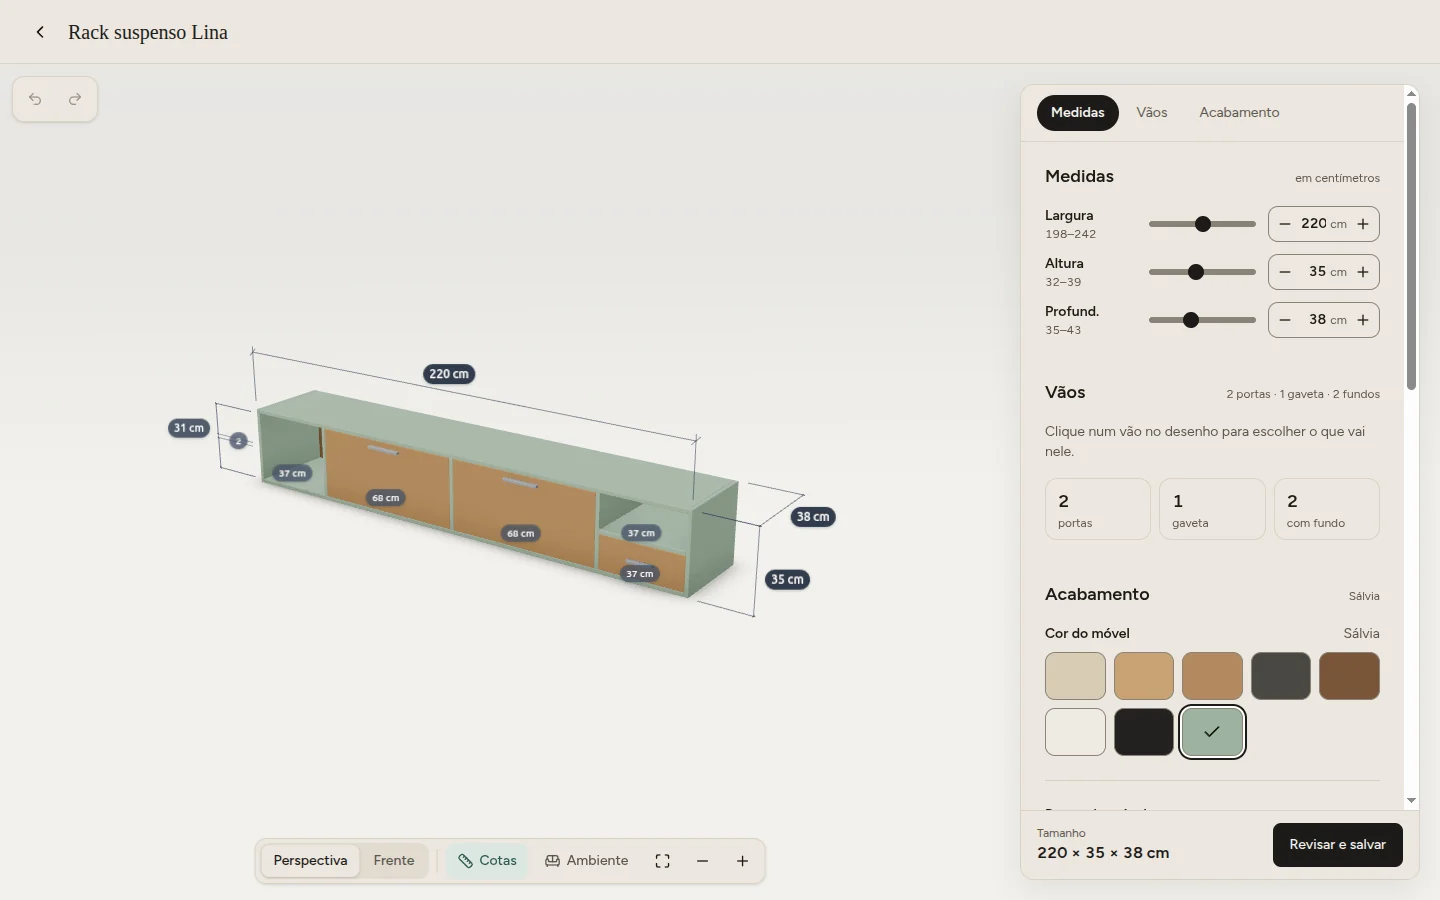Select the 2 com fundo card
Viewport: 1440px width, 900px height.
(x=1327, y=509)
